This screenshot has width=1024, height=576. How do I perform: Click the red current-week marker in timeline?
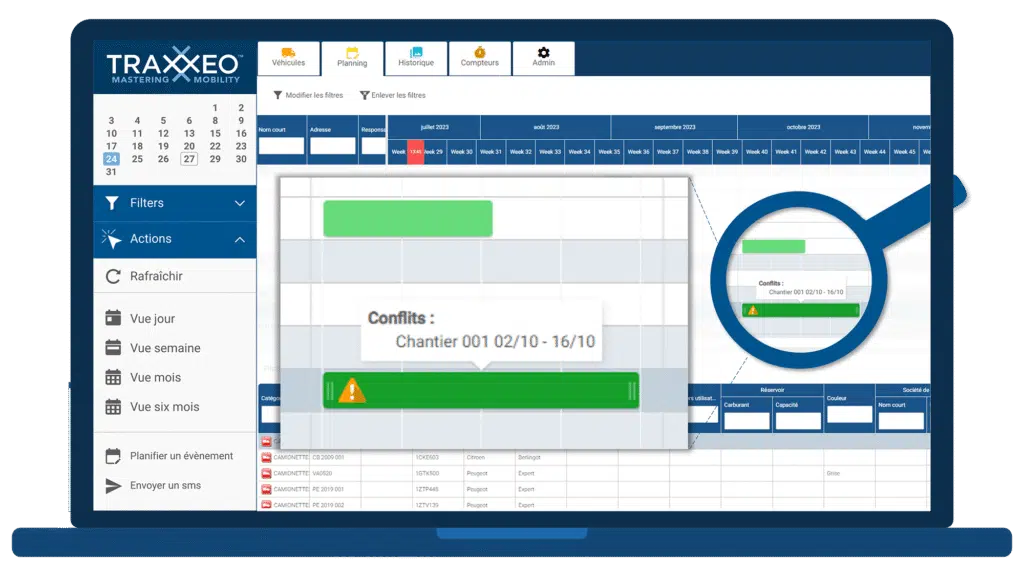coord(415,152)
